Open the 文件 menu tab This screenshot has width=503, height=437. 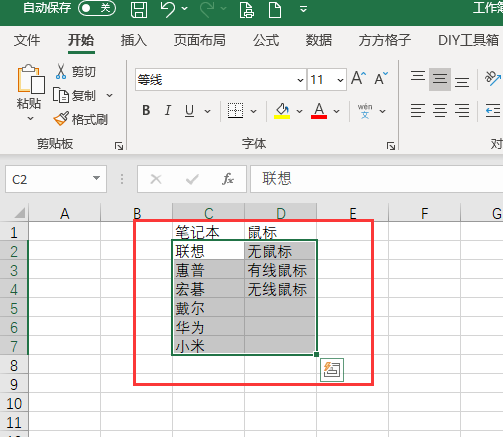tap(27, 40)
